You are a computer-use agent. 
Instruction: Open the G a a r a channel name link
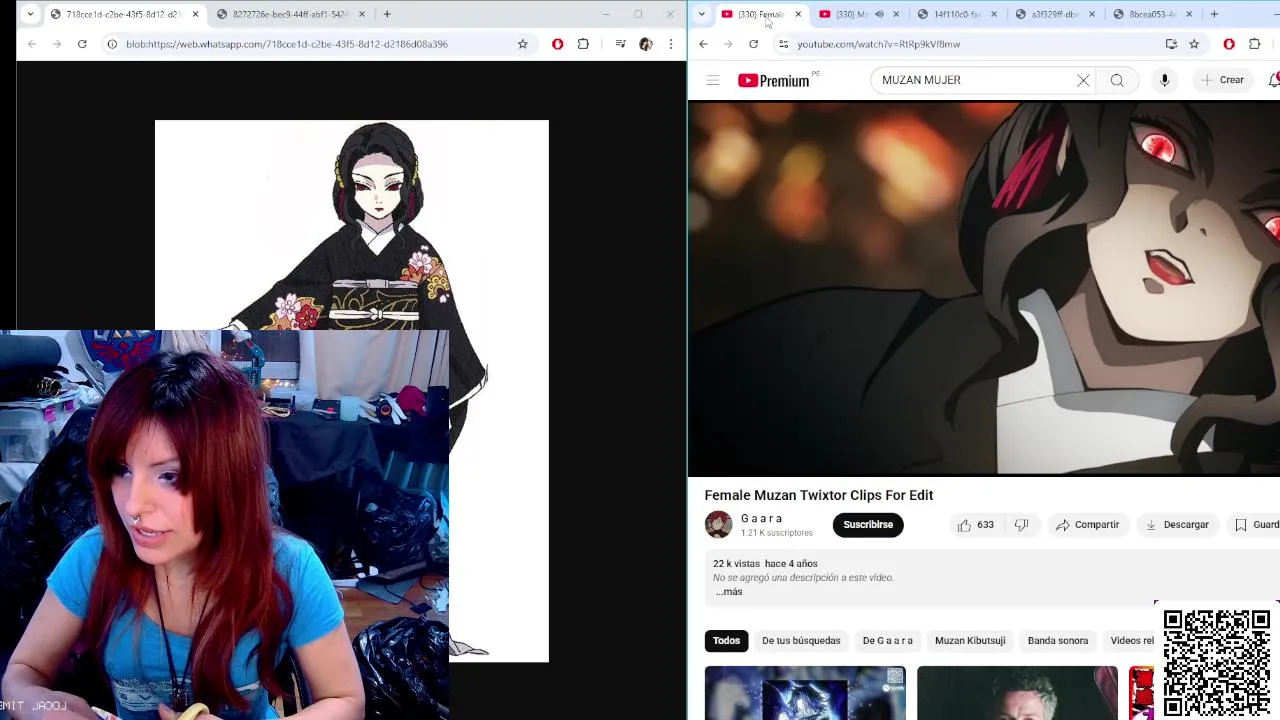point(761,518)
